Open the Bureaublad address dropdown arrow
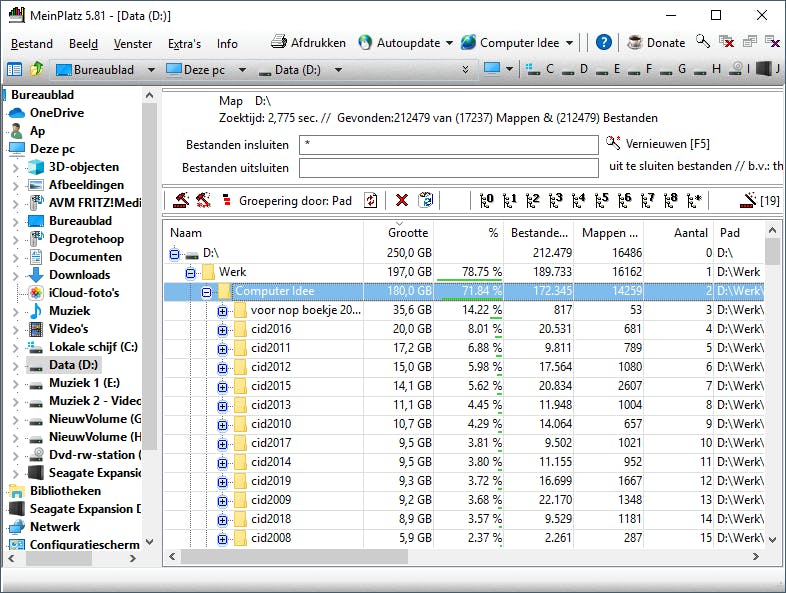786x593 pixels. tap(151, 70)
